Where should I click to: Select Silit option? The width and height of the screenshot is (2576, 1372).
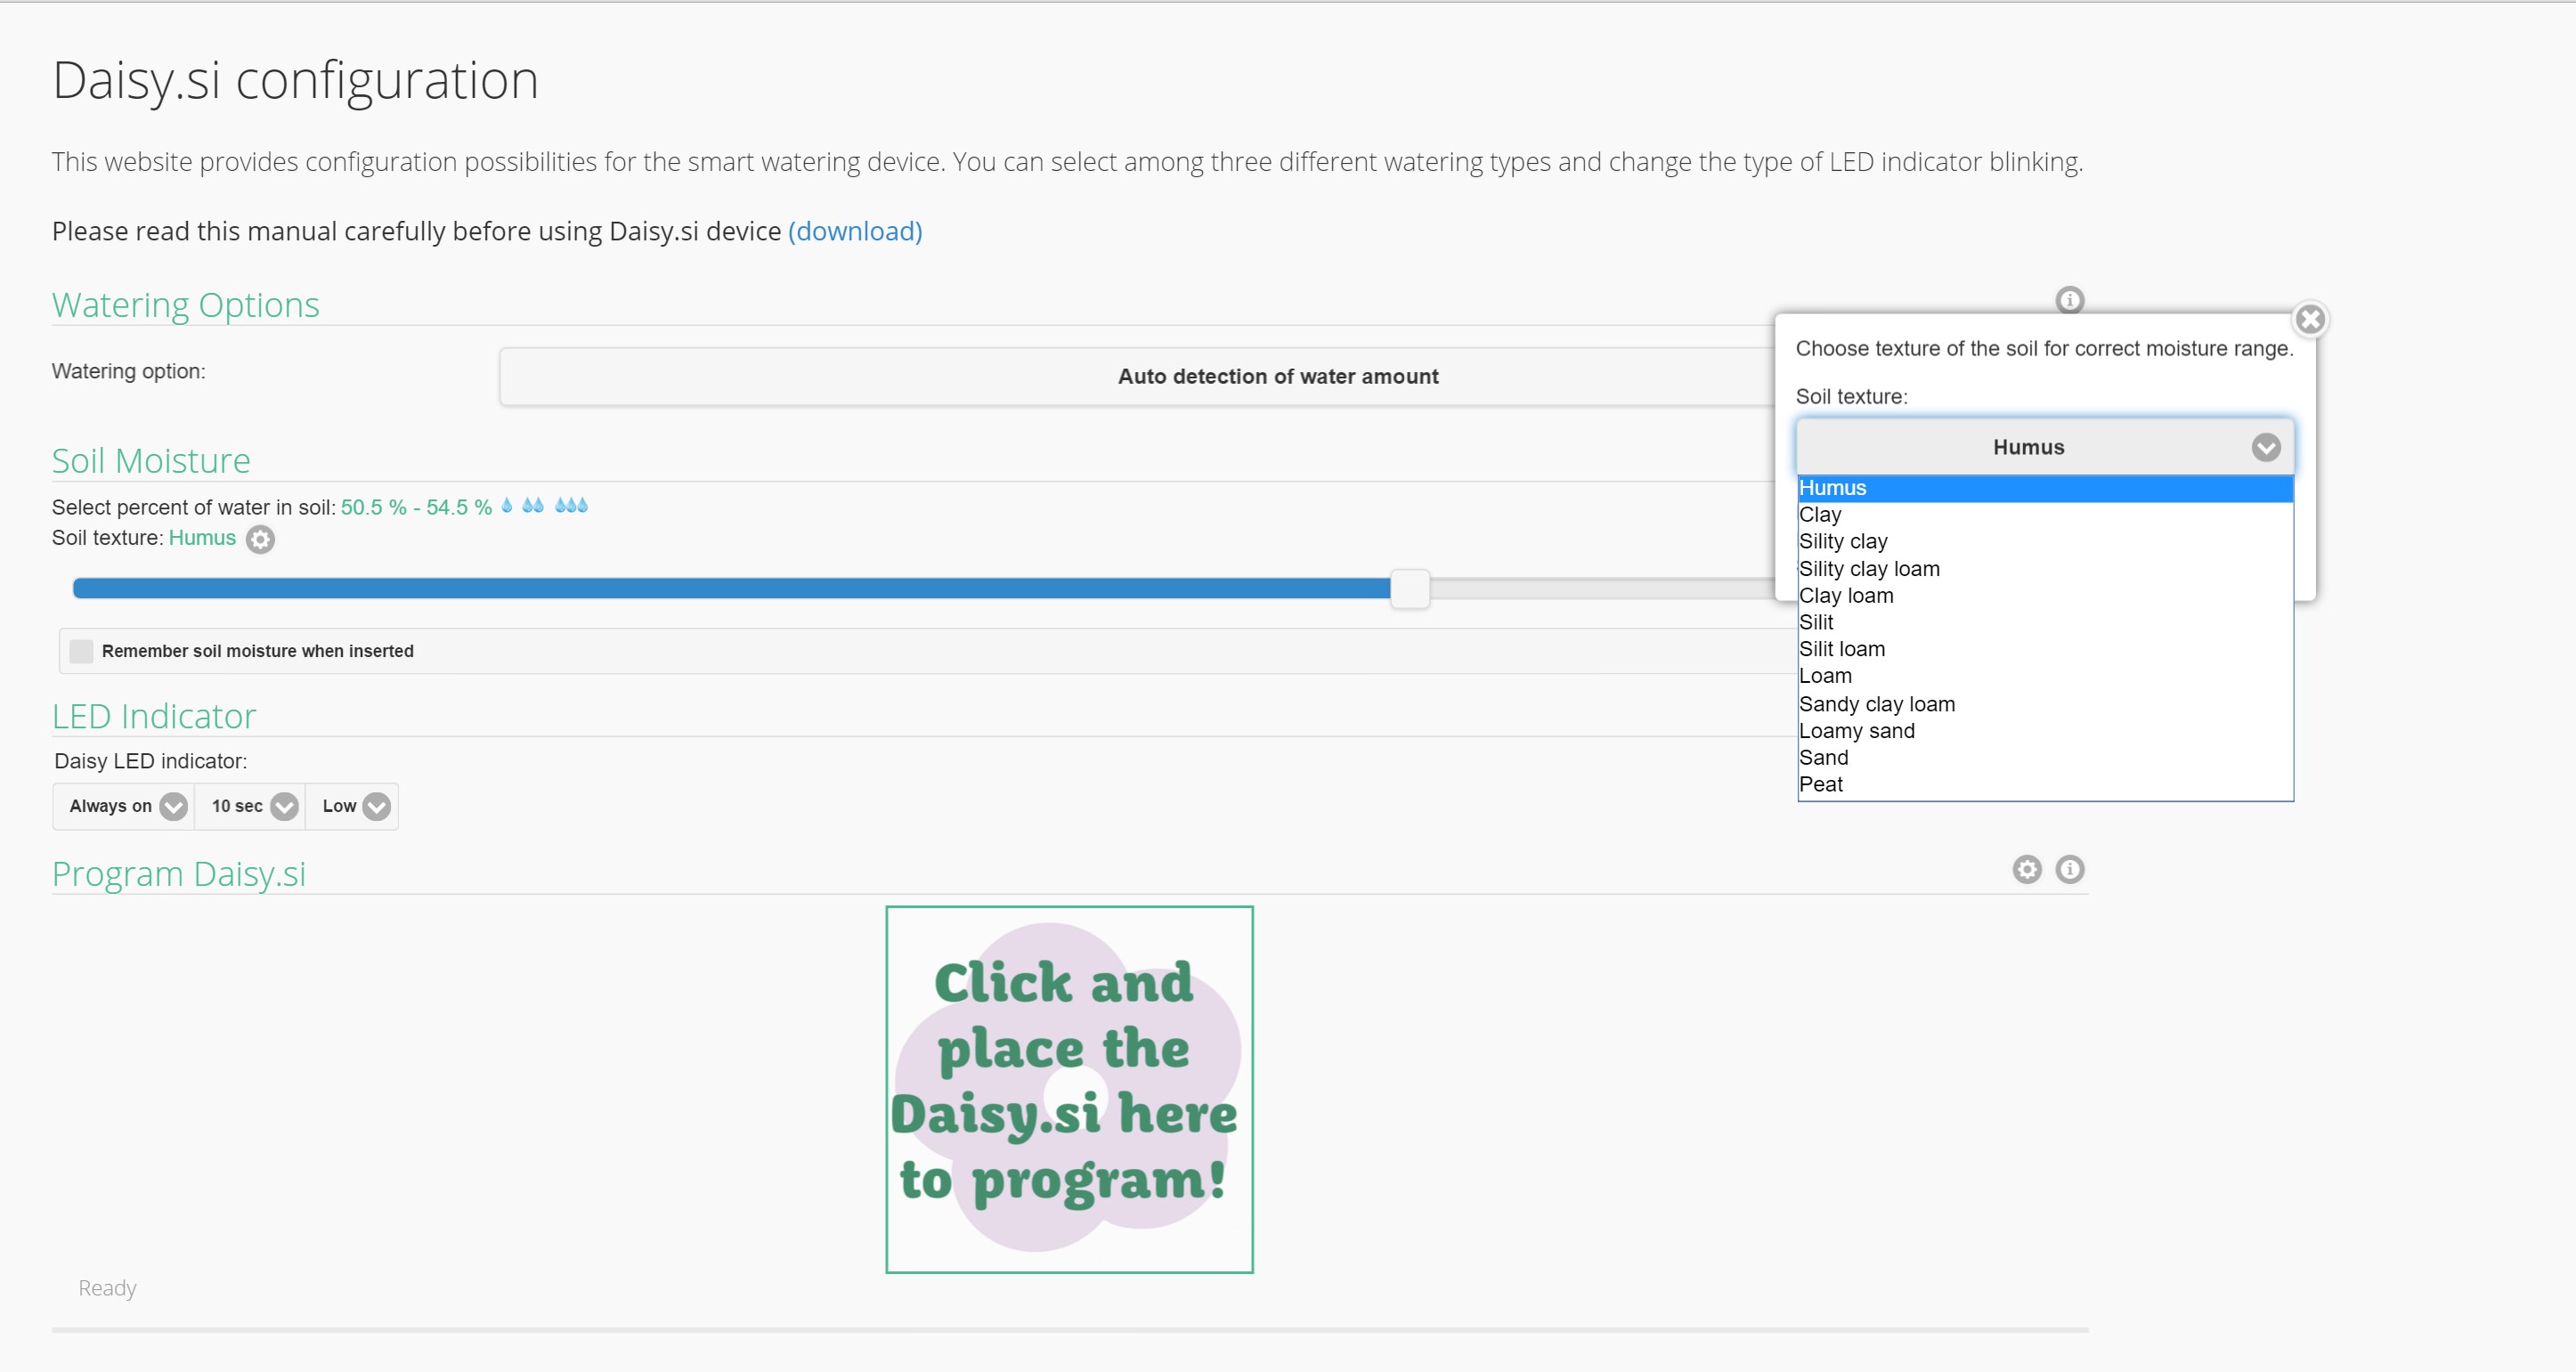(2044, 623)
